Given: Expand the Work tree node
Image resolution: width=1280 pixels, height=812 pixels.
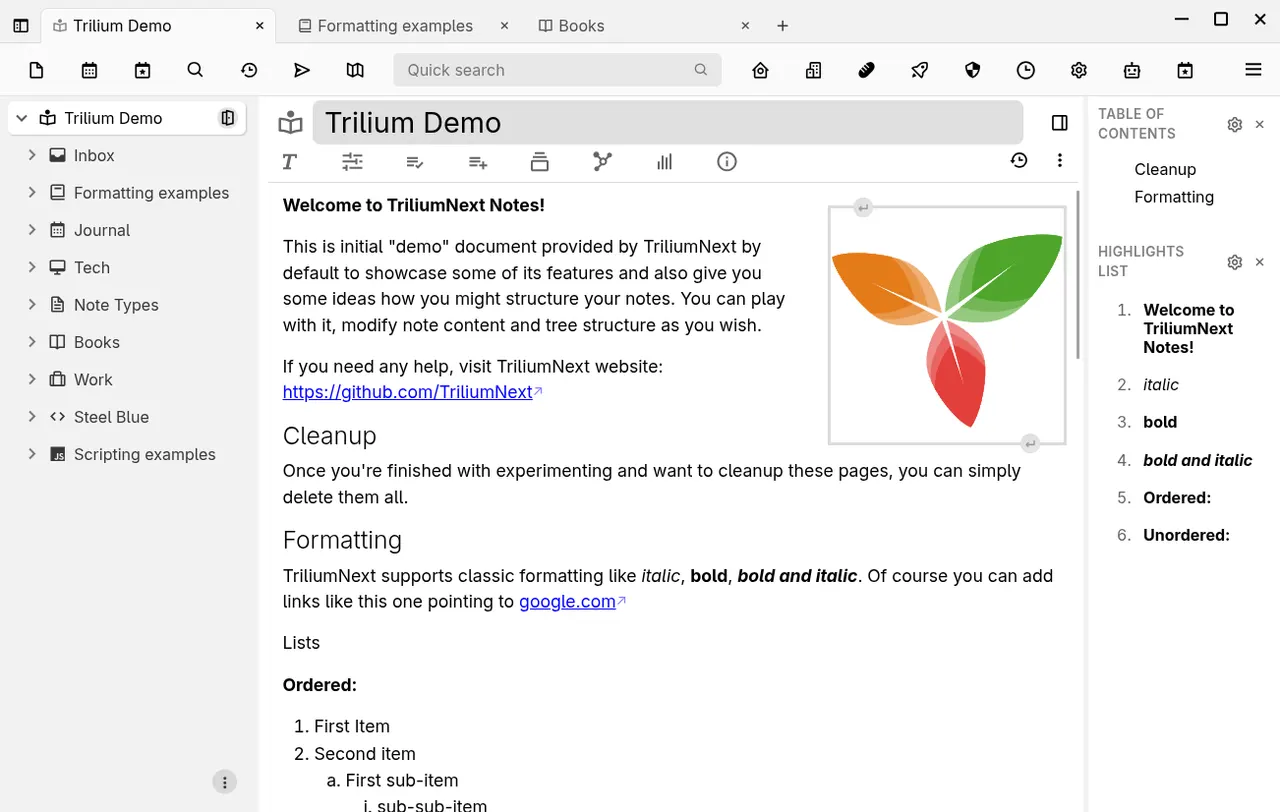Looking at the screenshot, I should [x=32, y=379].
